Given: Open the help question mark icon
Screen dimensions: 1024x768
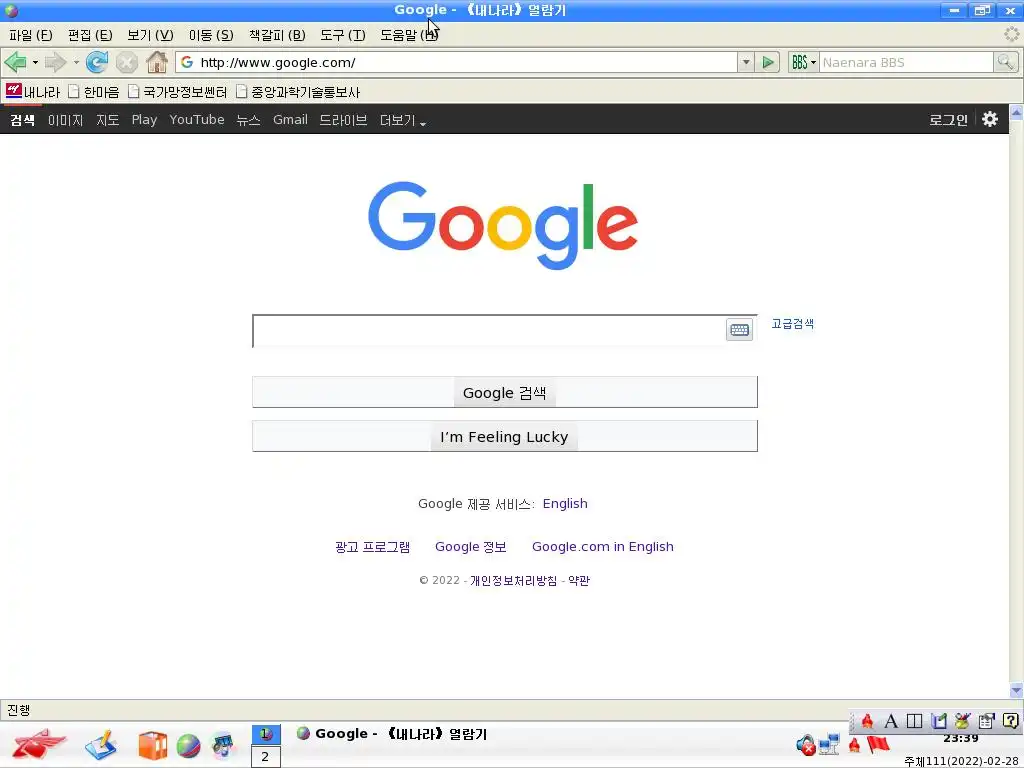Looking at the screenshot, I should (x=1010, y=721).
